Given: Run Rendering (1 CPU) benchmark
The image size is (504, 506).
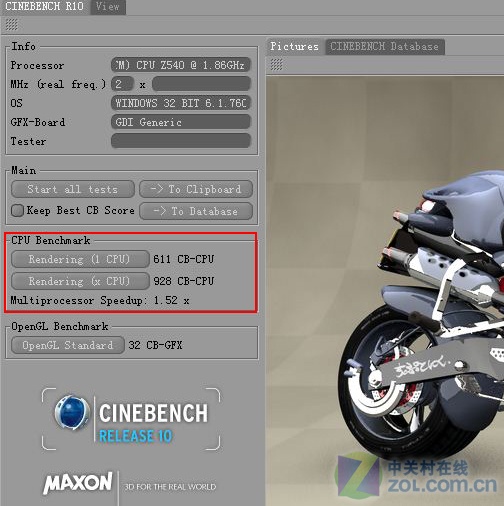Looking at the screenshot, I should point(80,259).
